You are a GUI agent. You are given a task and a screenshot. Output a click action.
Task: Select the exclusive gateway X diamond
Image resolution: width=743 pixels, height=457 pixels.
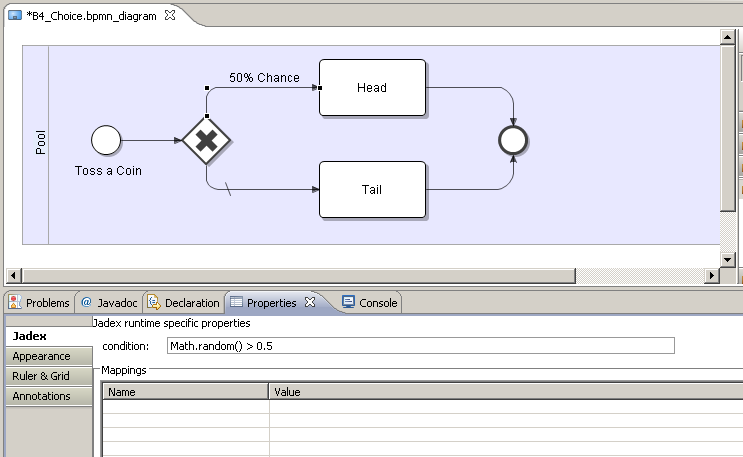click(x=206, y=141)
